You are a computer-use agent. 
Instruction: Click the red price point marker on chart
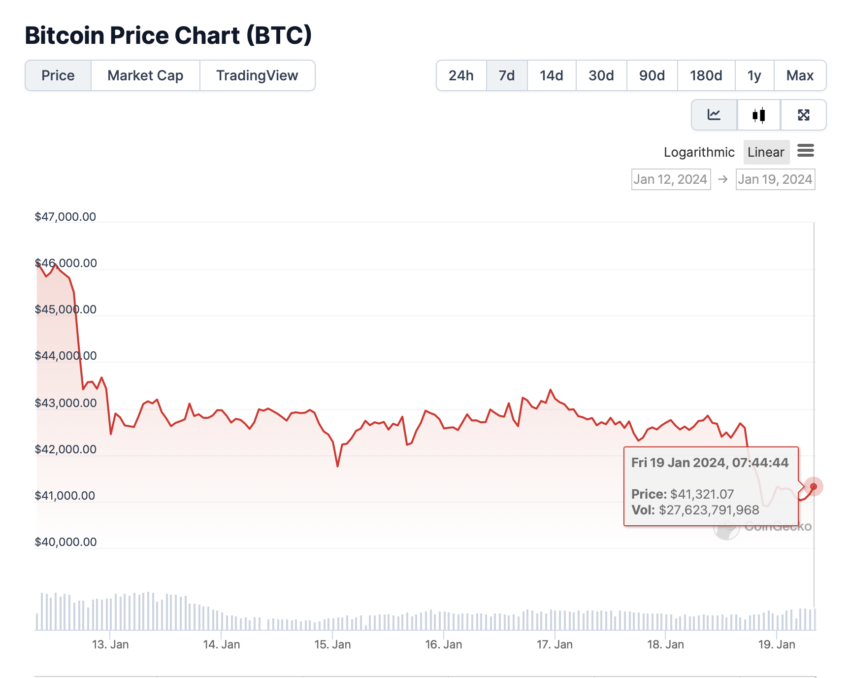coord(813,487)
